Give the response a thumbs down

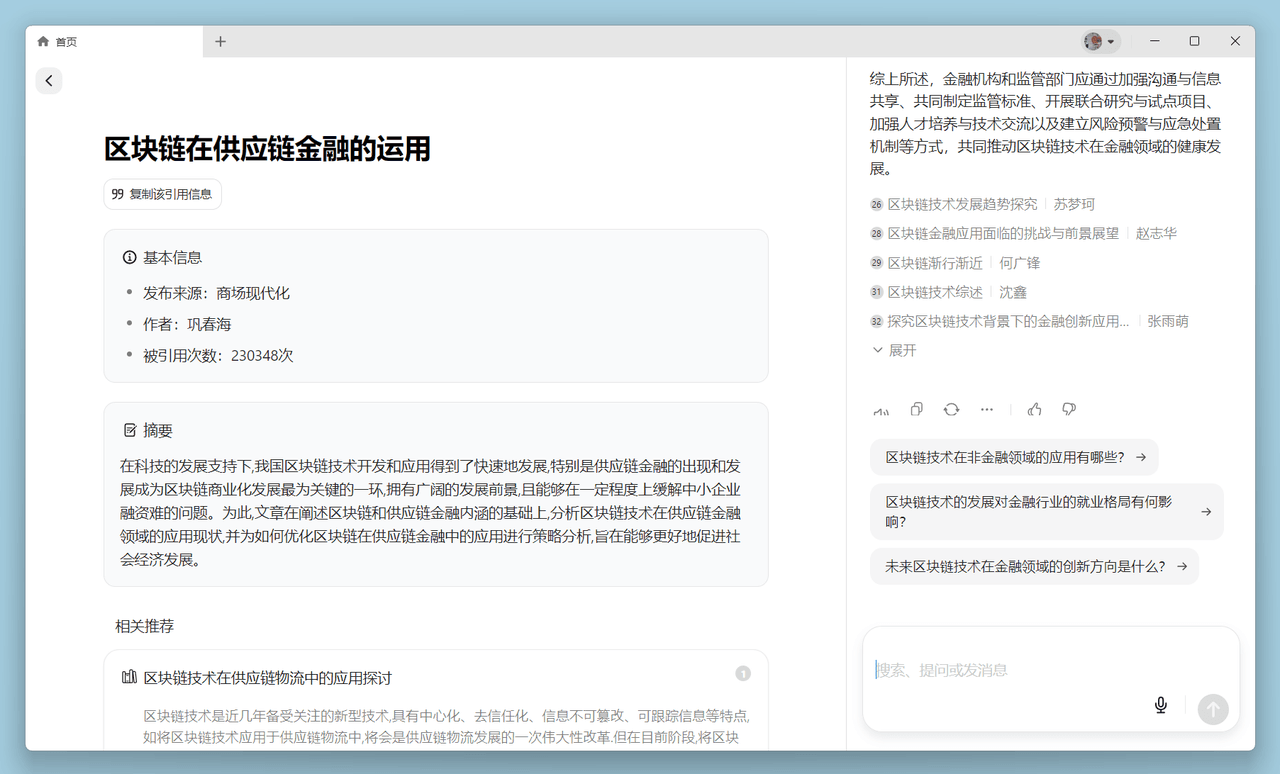[1068, 409]
